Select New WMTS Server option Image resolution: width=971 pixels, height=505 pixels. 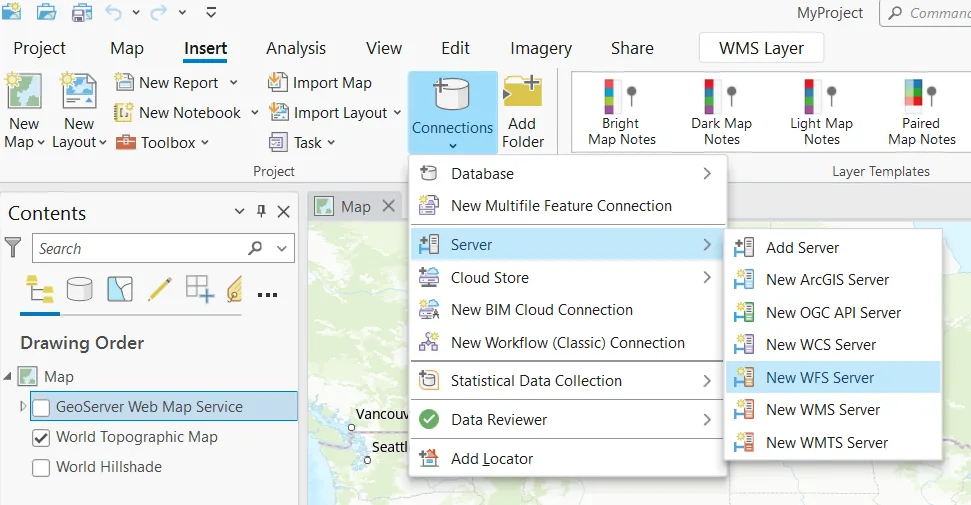(833, 442)
